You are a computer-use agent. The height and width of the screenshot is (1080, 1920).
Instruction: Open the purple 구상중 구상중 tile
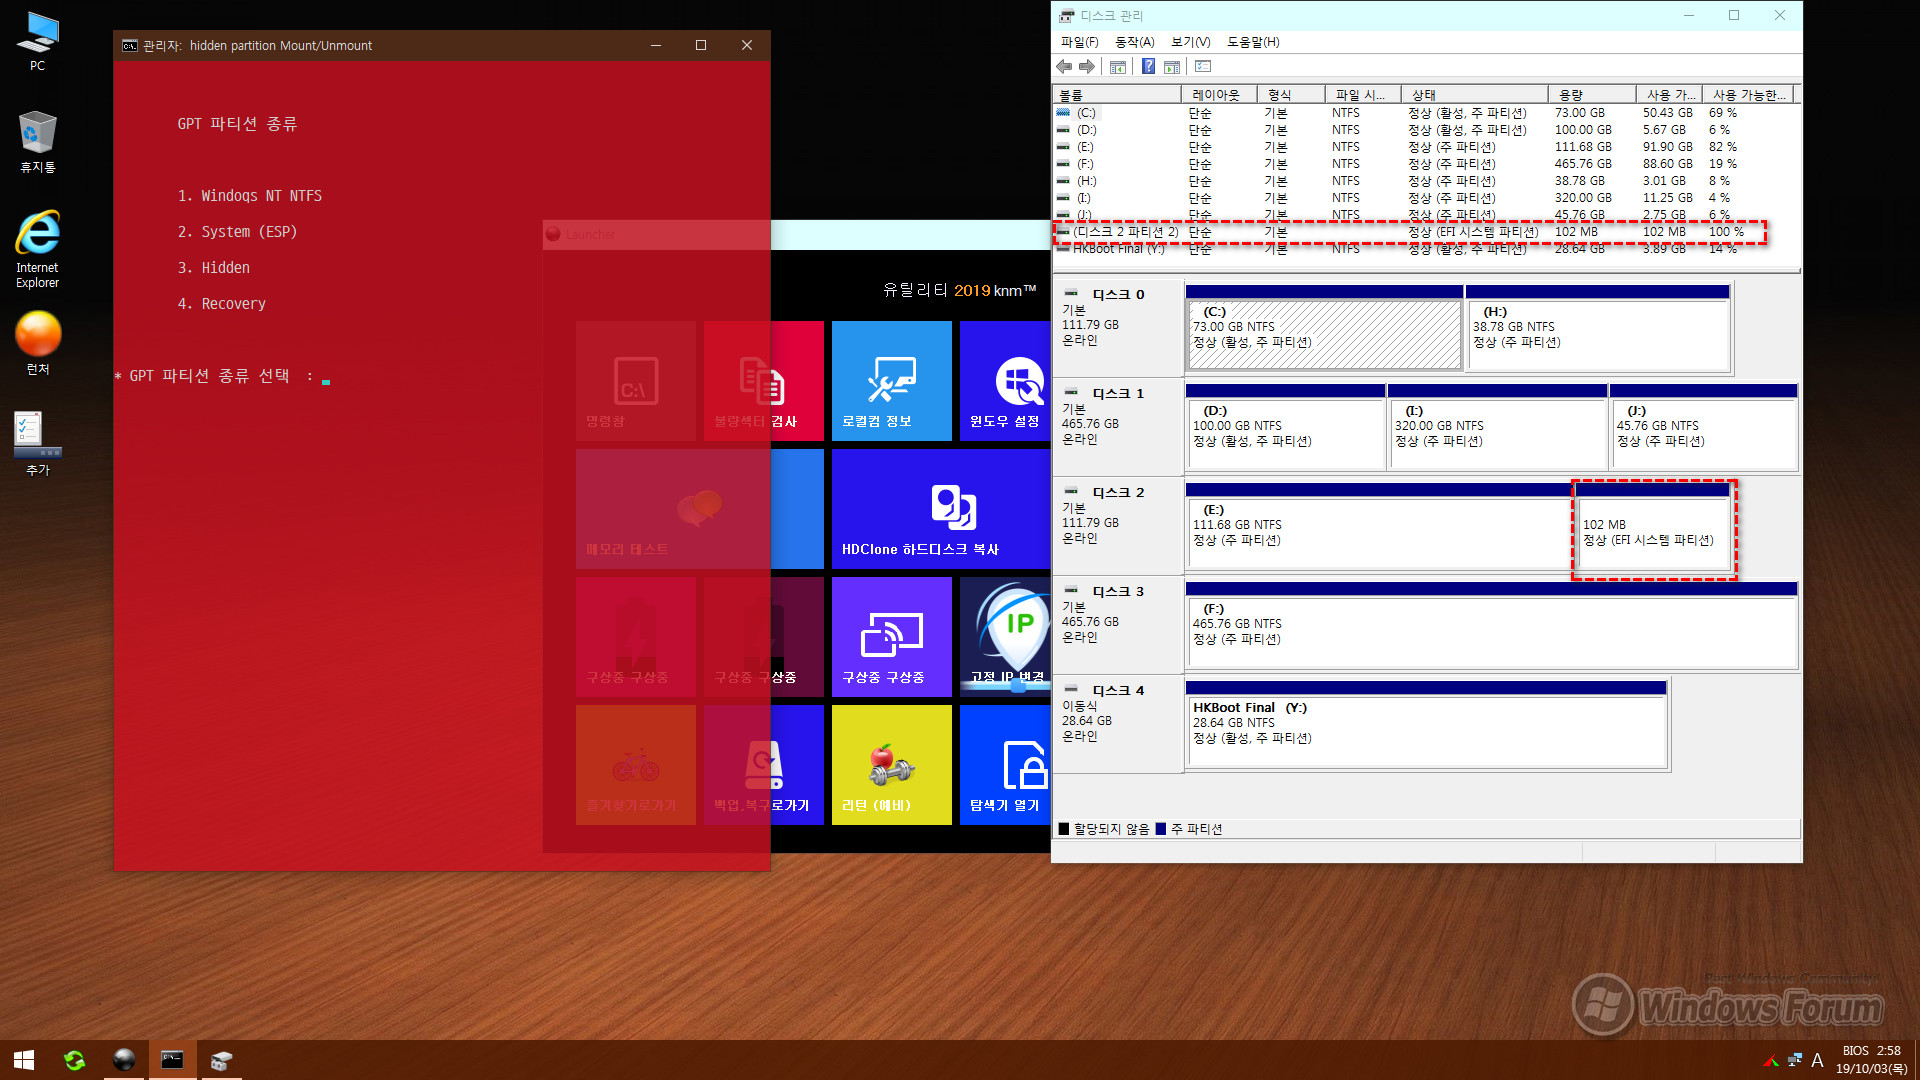point(891,637)
